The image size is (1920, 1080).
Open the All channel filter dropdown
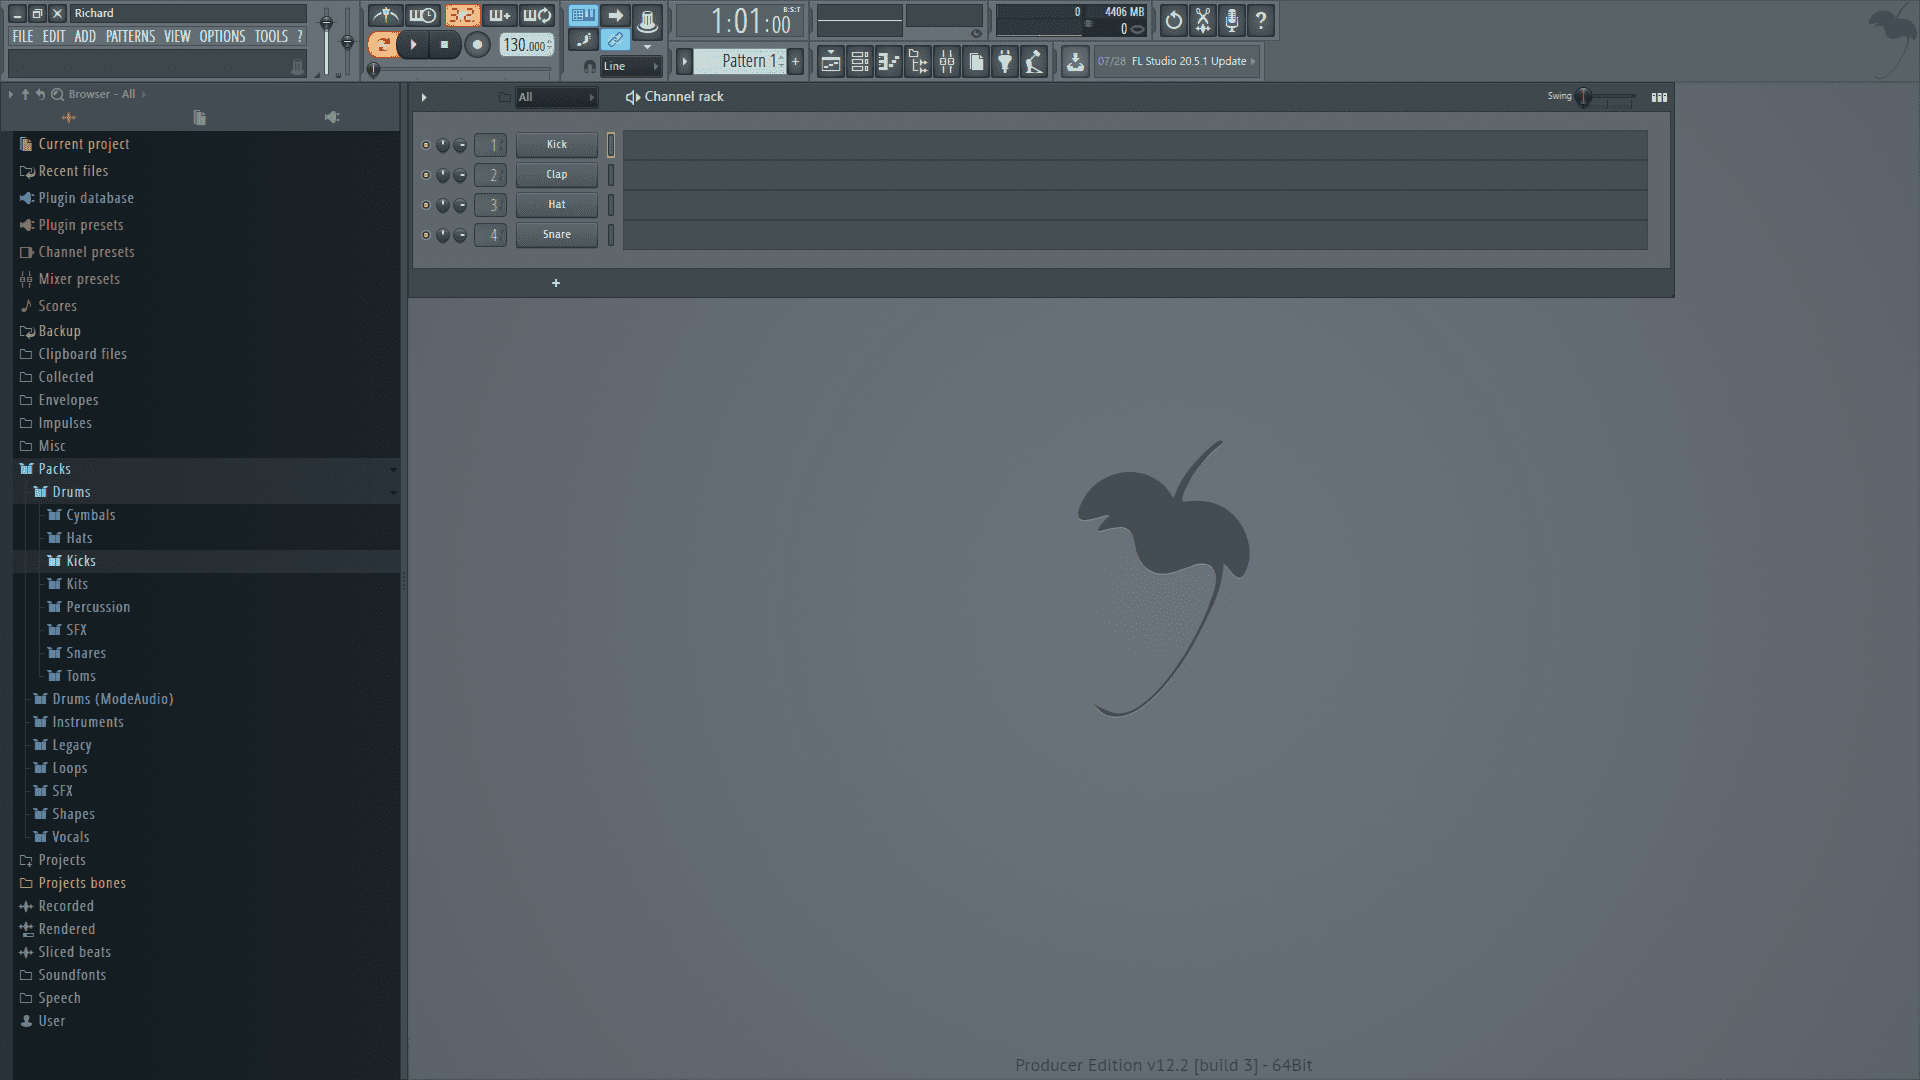click(x=556, y=97)
